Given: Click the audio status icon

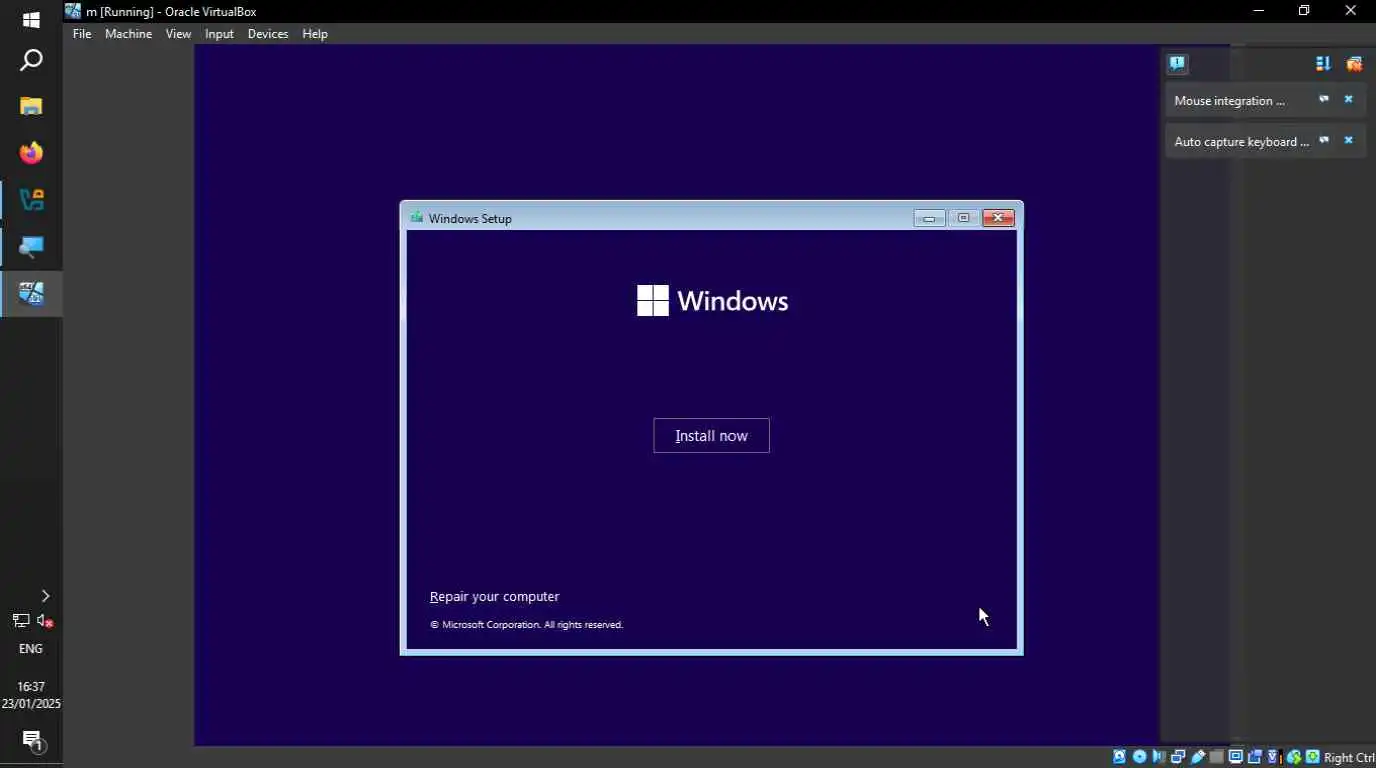Looking at the screenshot, I should click(x=1158, y=757).
